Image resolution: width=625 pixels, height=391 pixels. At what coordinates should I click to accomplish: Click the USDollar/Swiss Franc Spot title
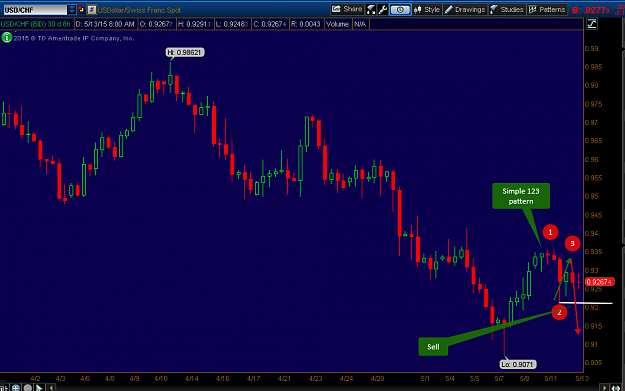click(x=139, y=10)
